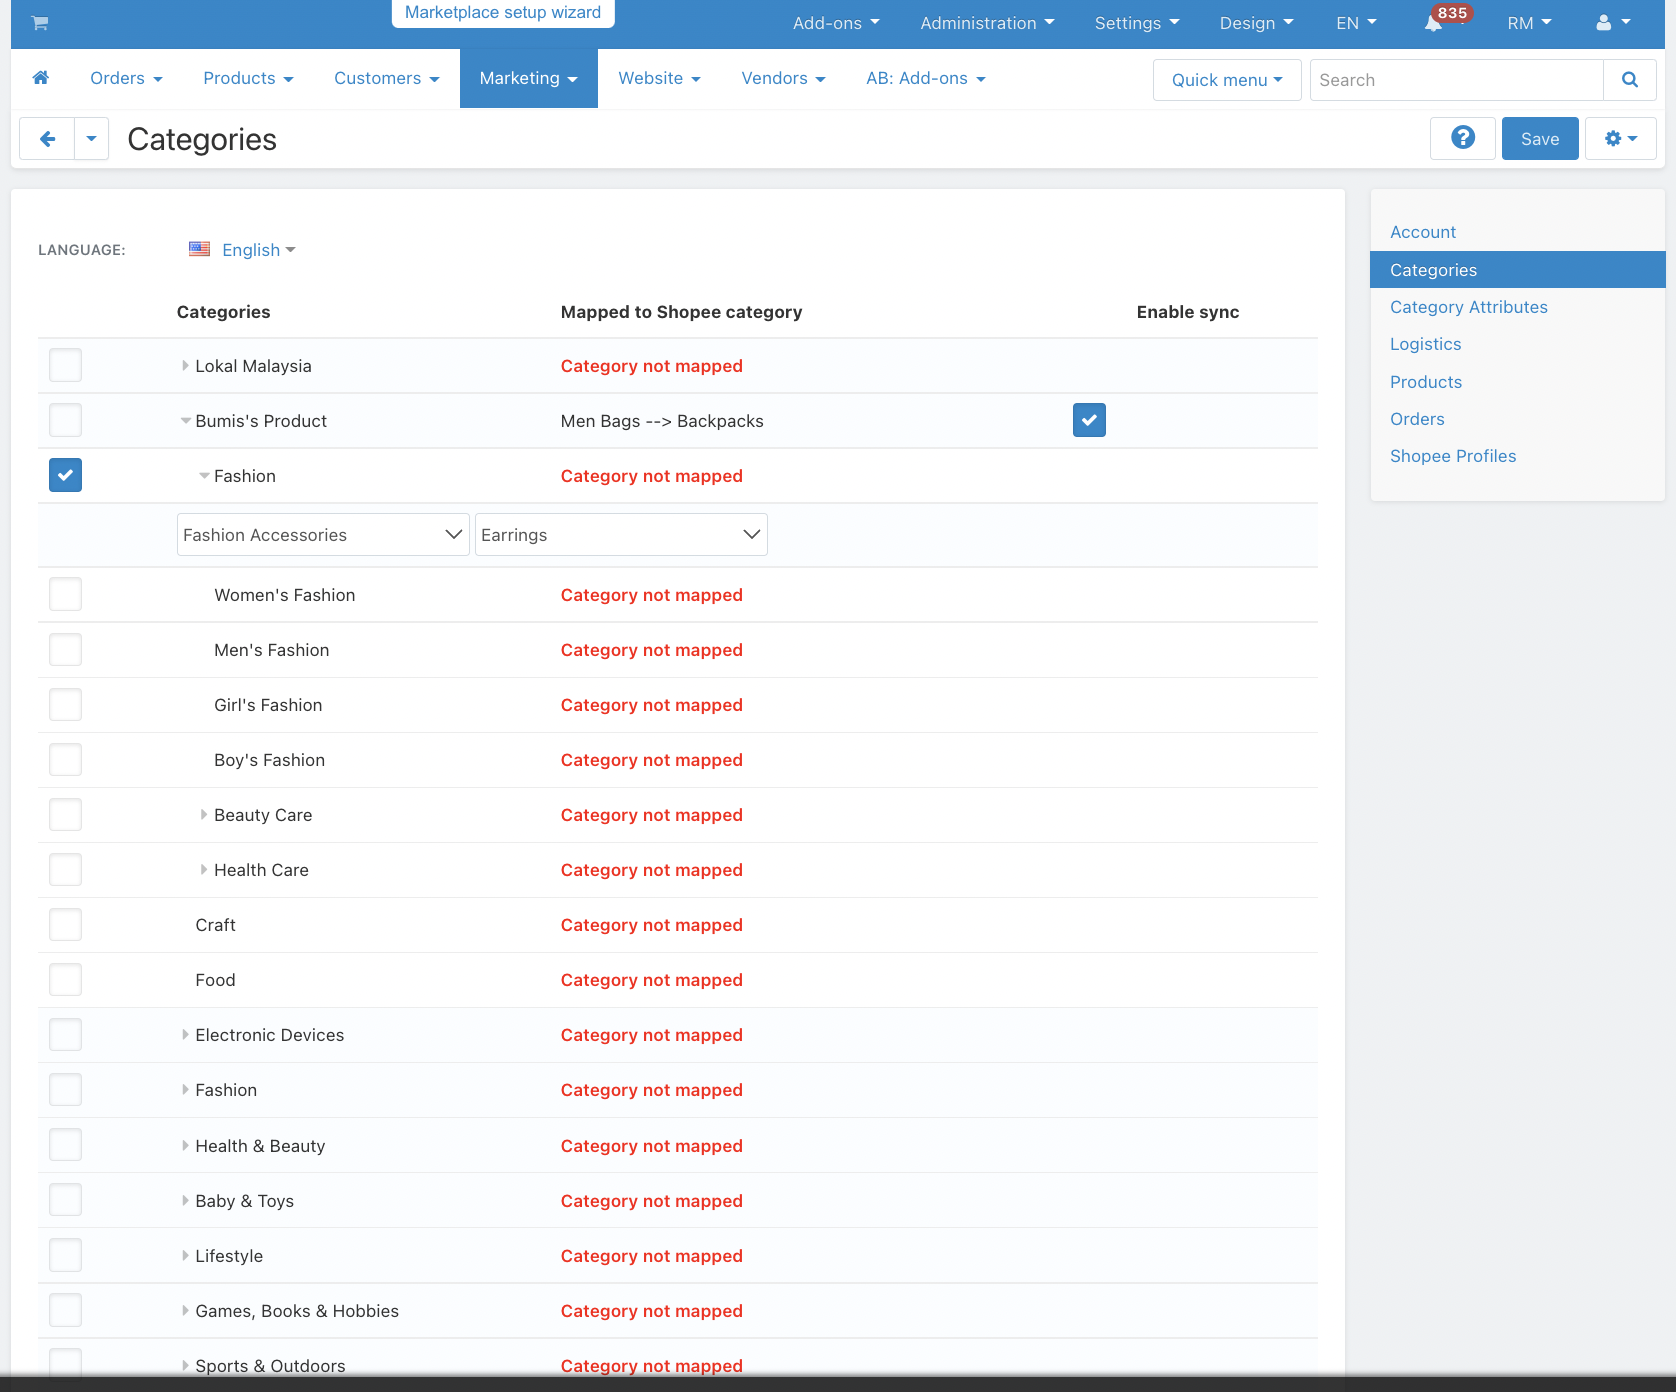This screenshot has height=1392, width=1676.
Task: Open the Orders menu
Action: point(126,78)
